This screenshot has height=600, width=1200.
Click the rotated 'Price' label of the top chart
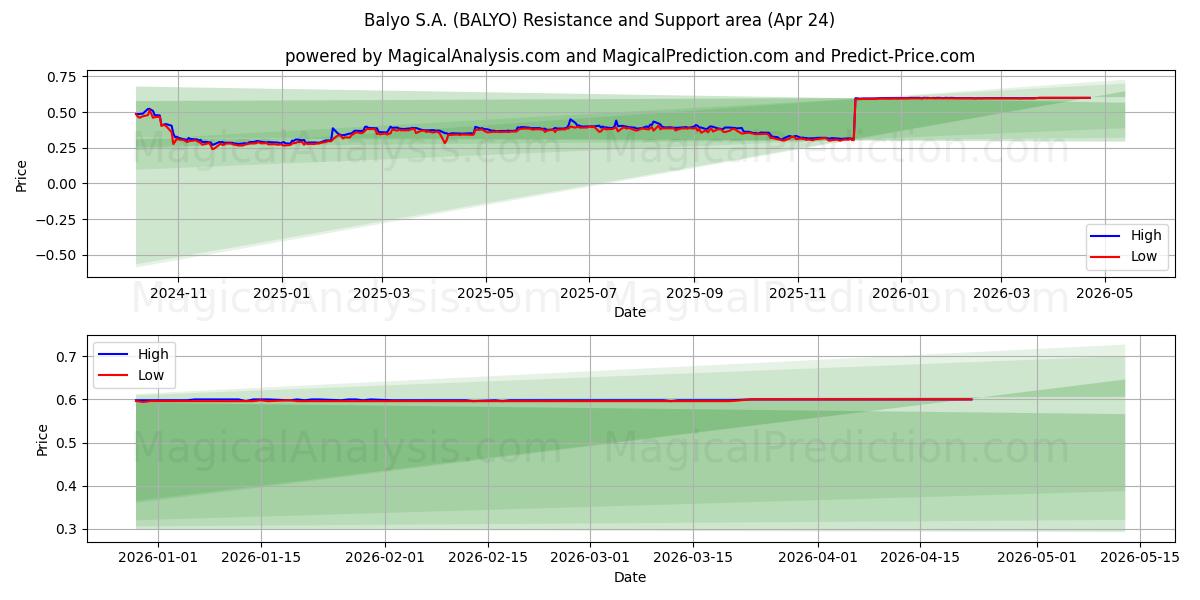click(22, 174)
